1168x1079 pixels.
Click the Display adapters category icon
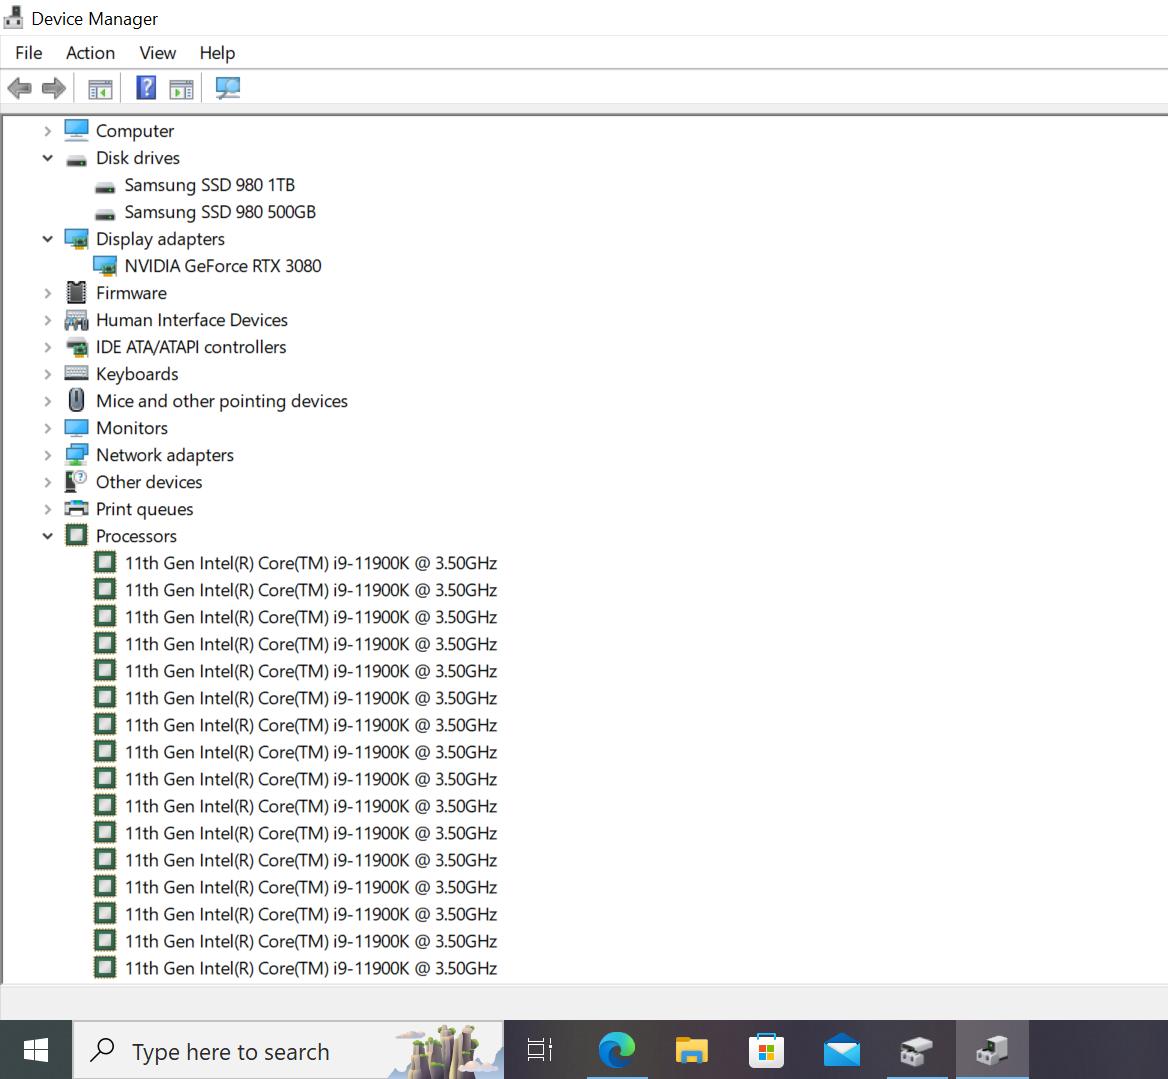pyautogui.click(x=76, y=239)
